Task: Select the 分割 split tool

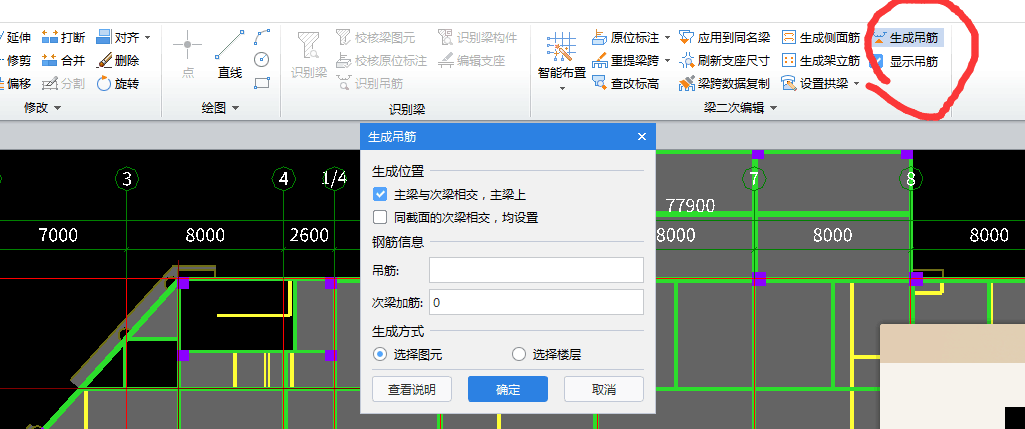Action: [63, 84]
